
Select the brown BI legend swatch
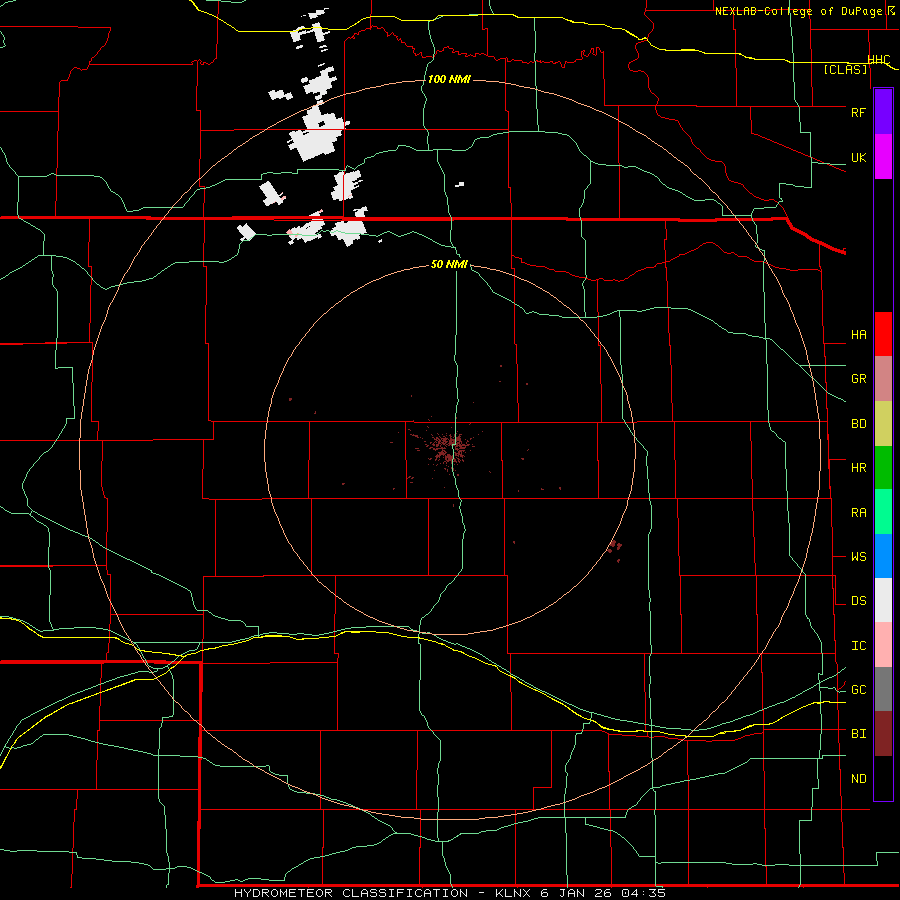click(x=883, y=734)
